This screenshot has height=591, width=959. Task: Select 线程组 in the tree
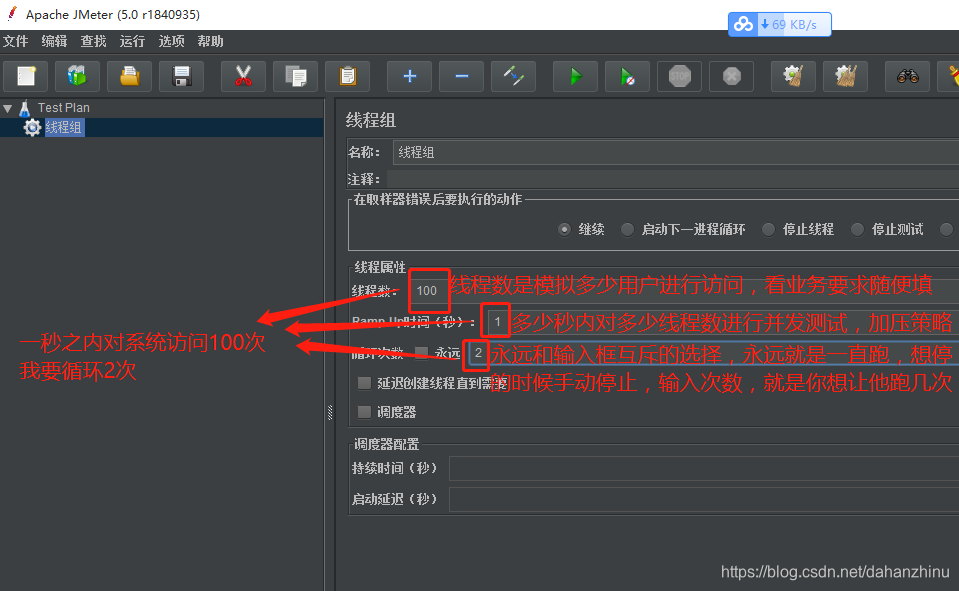pos(64,127)
